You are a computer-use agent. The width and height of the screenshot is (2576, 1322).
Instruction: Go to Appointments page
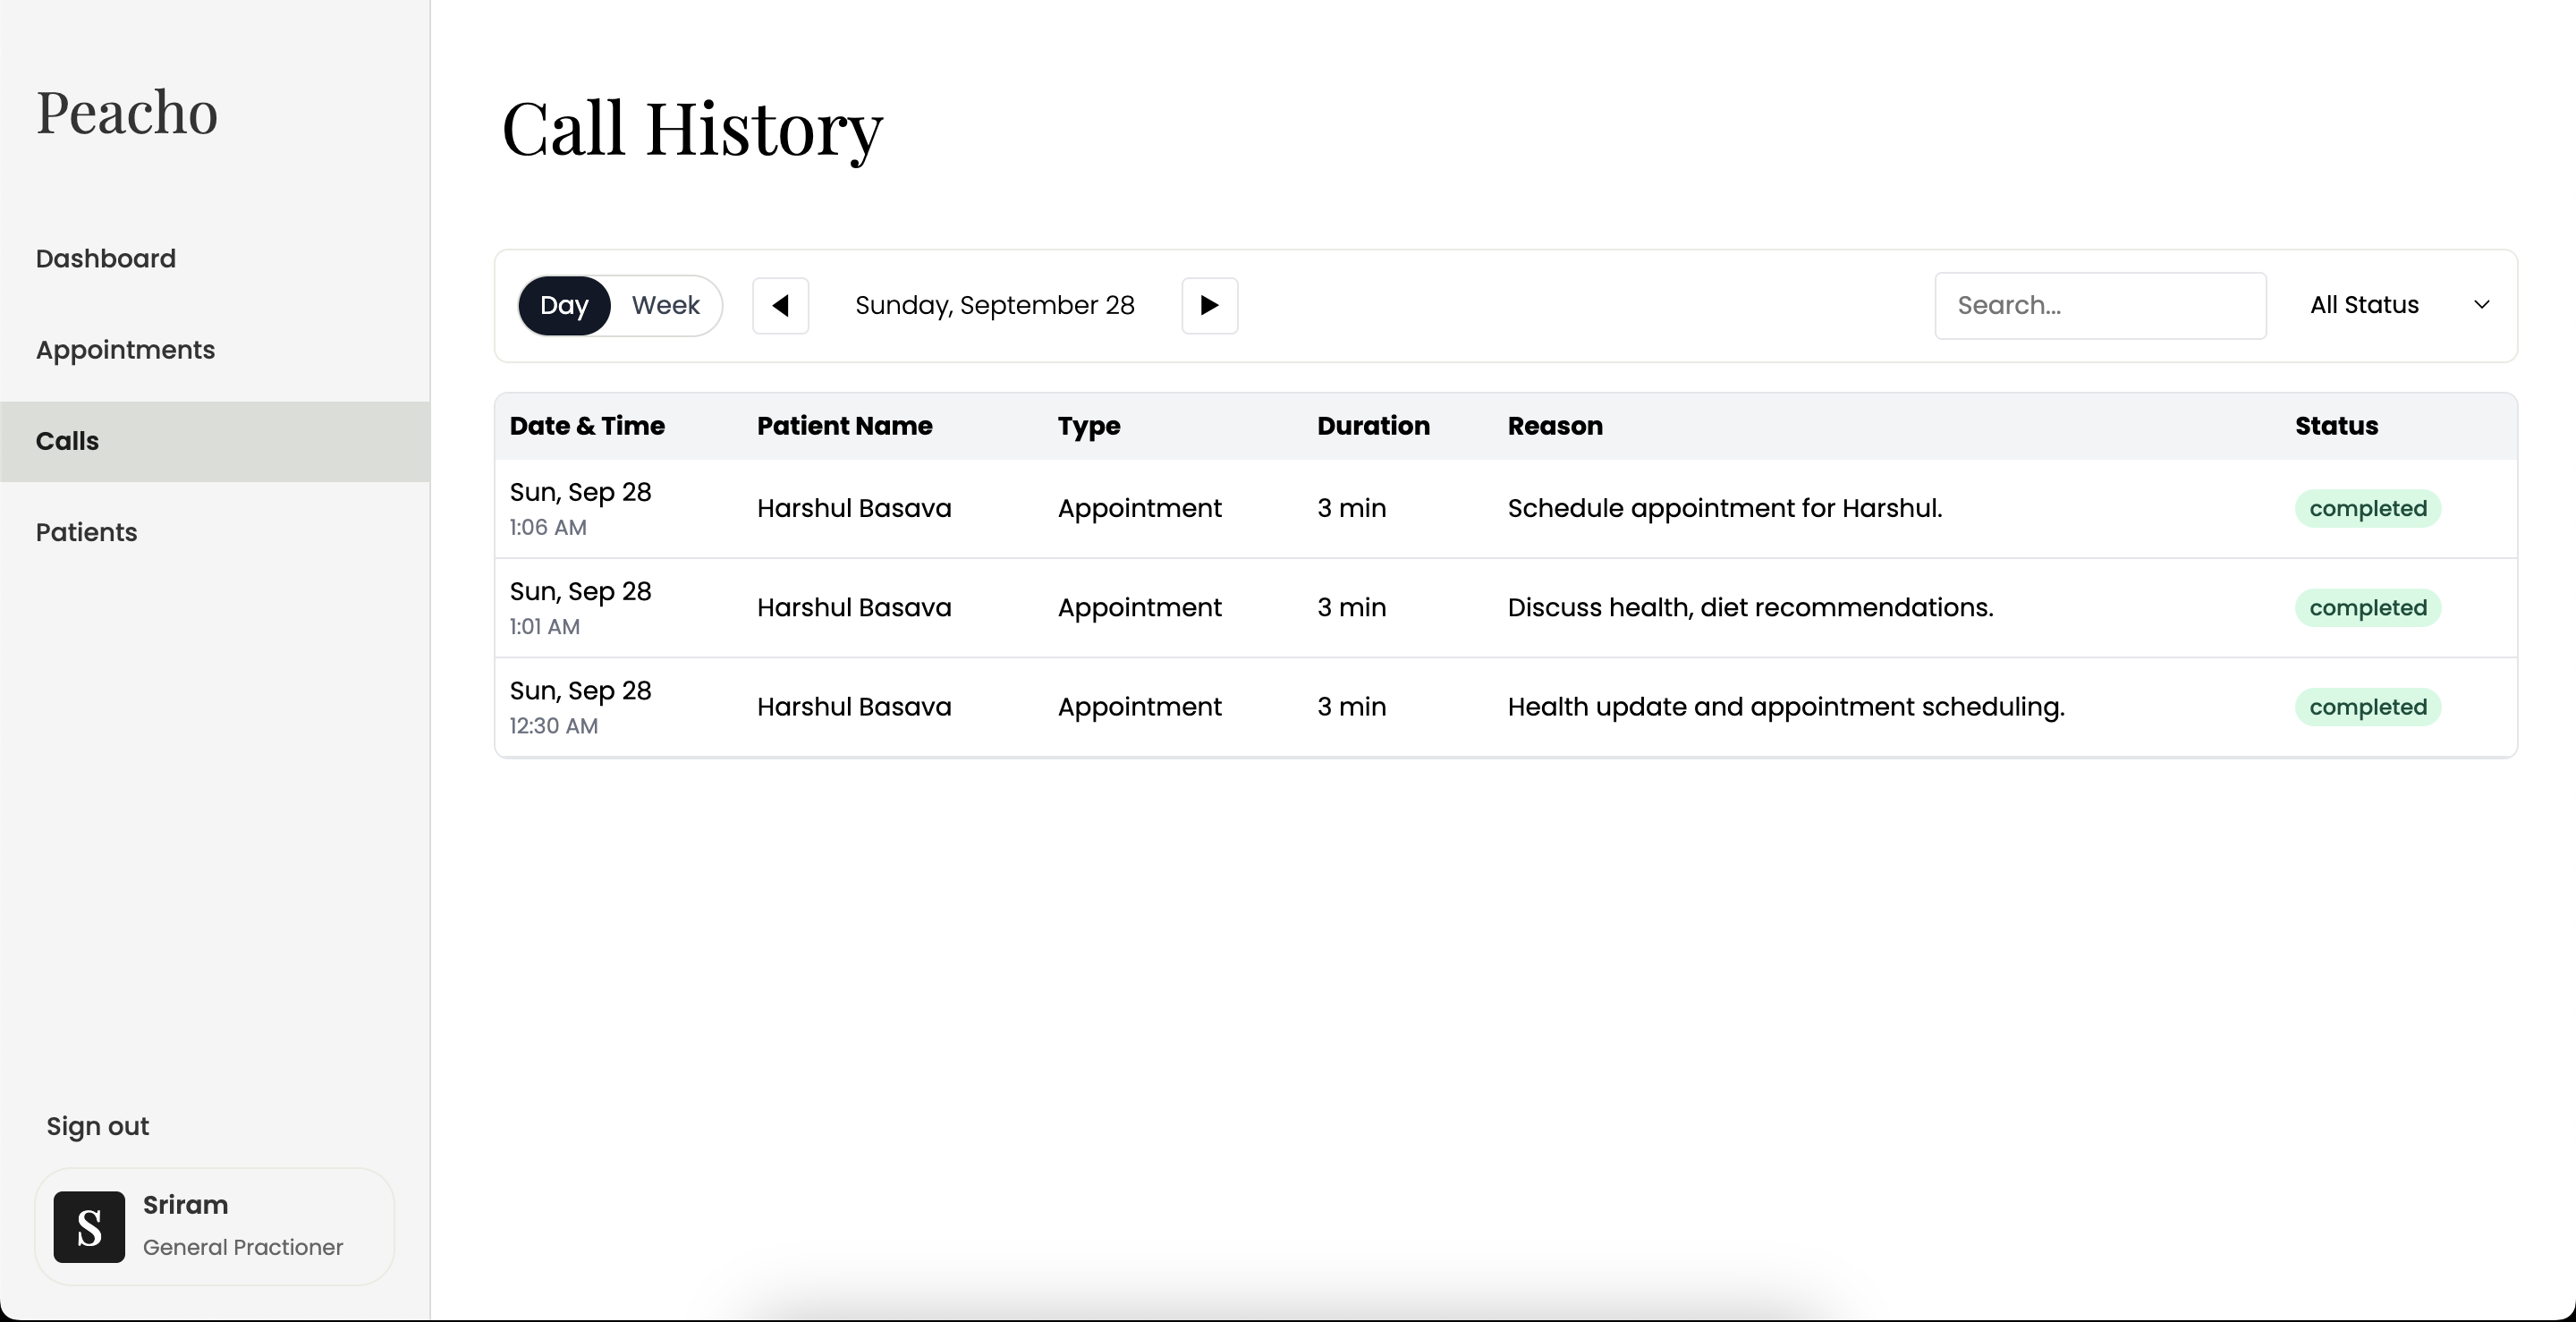(x=125, y=350)
